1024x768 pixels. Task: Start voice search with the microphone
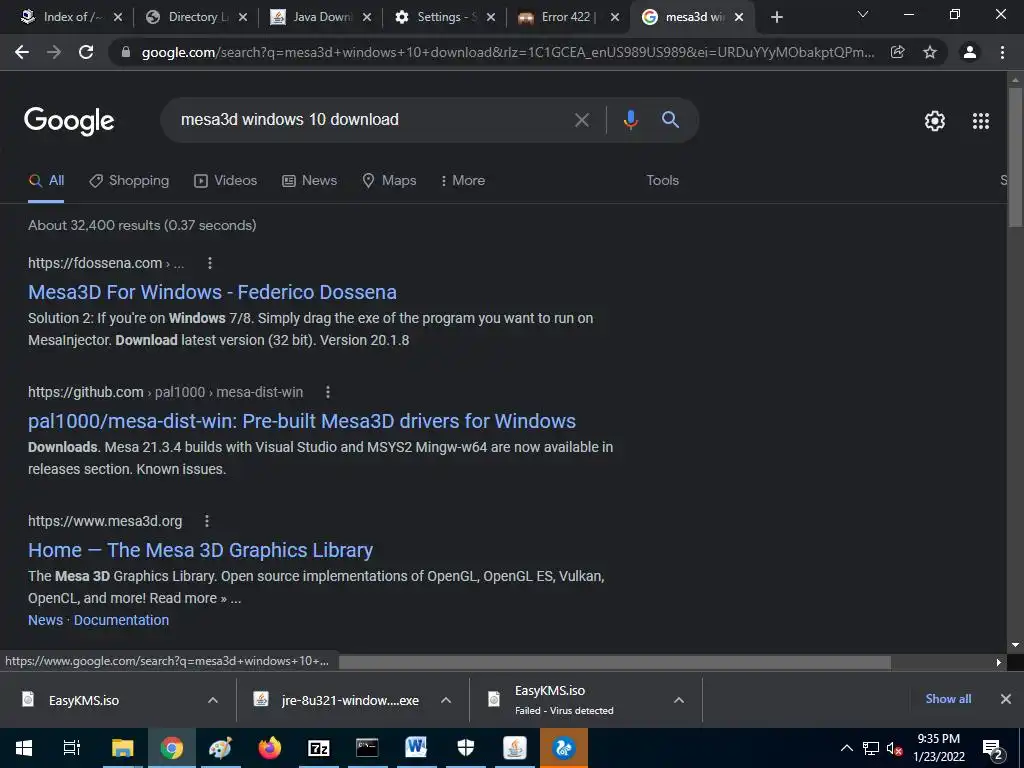point(630,120)
